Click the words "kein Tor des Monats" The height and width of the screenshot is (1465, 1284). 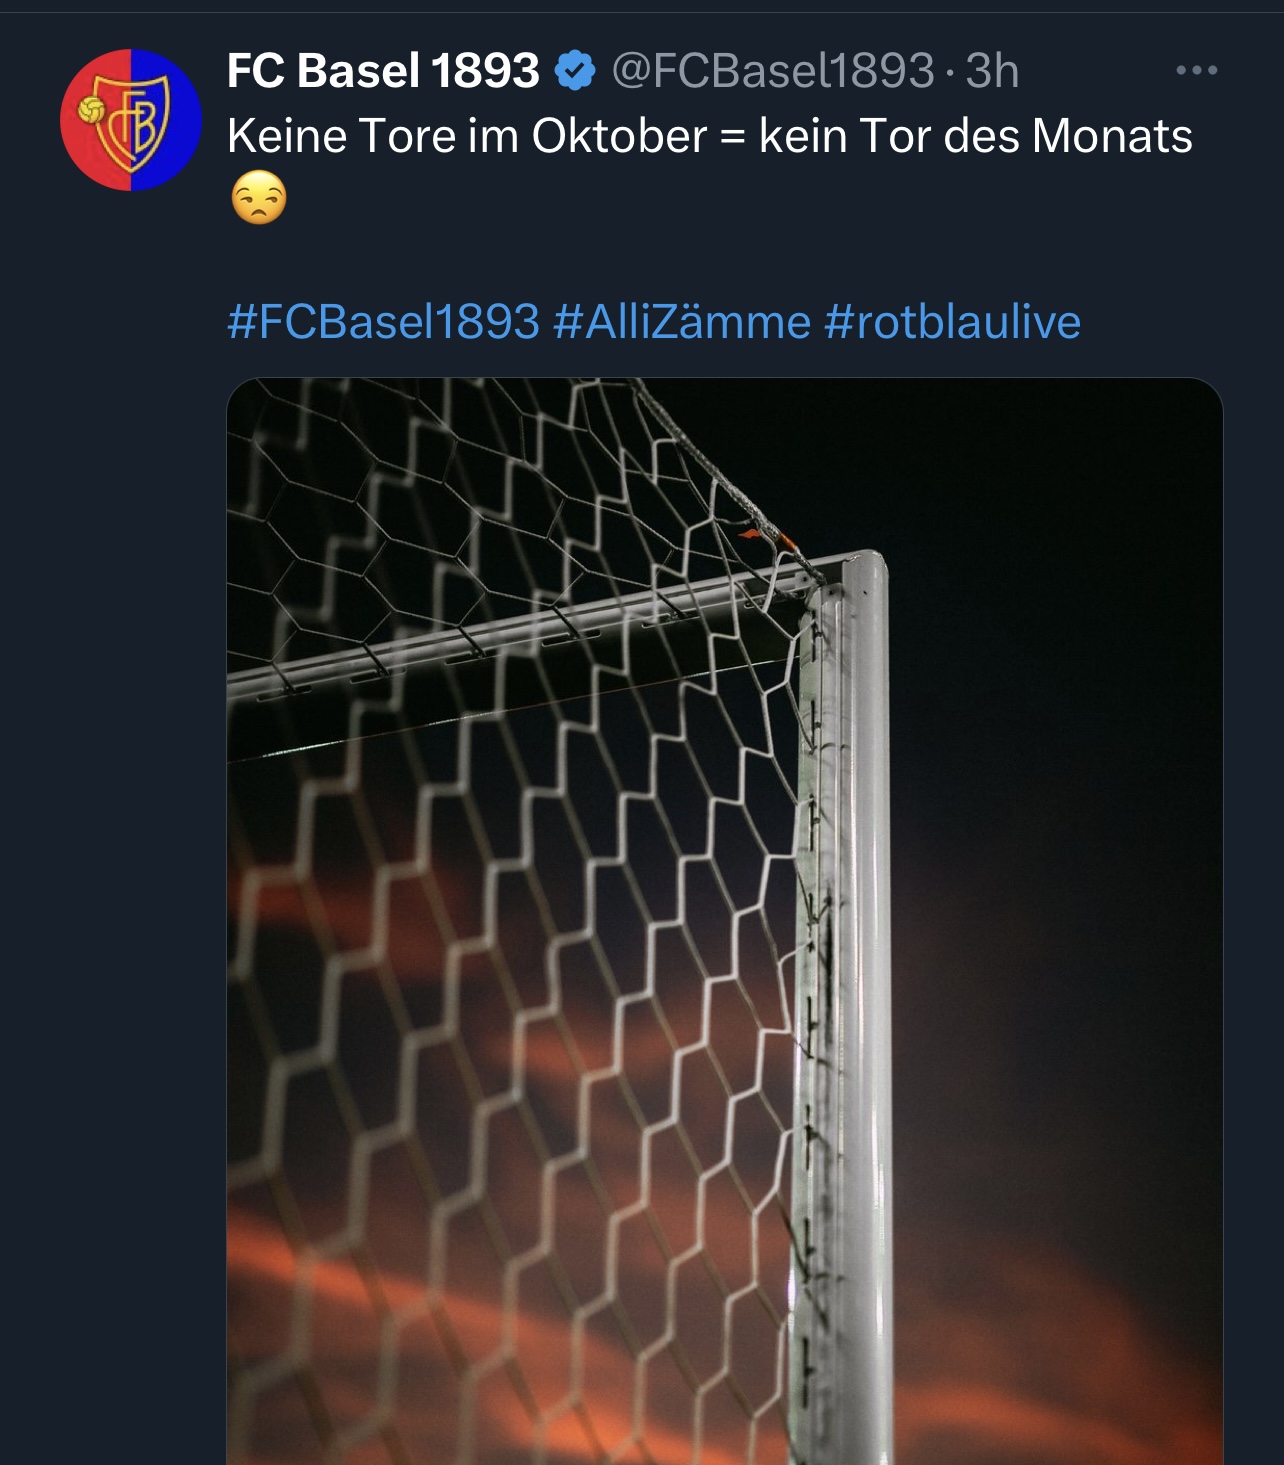point(976,136)
